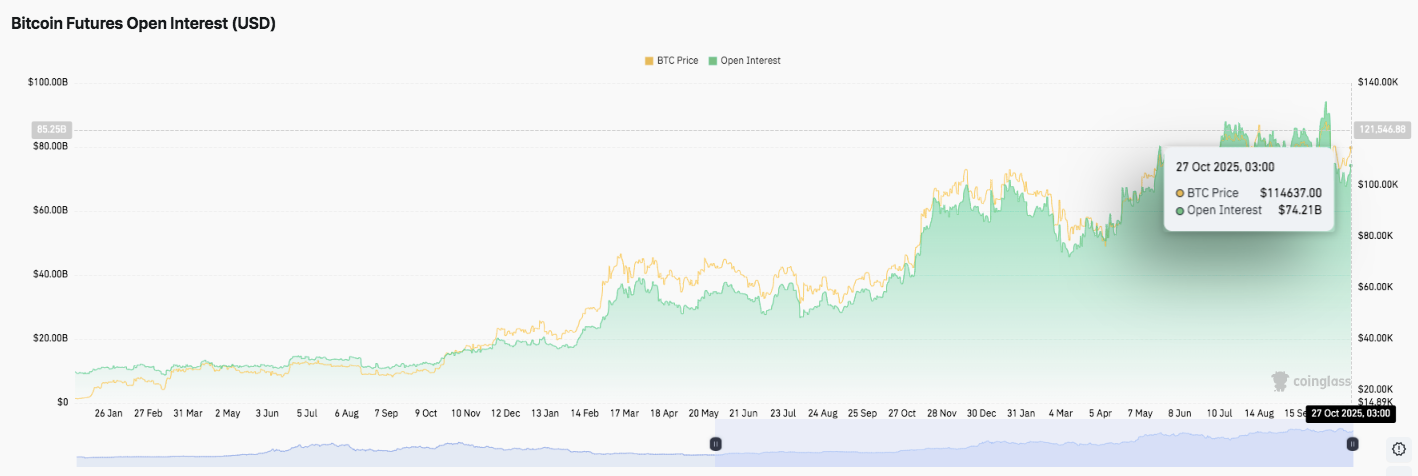Click the 121,546.88 right axis price label

pos(1381,129)
